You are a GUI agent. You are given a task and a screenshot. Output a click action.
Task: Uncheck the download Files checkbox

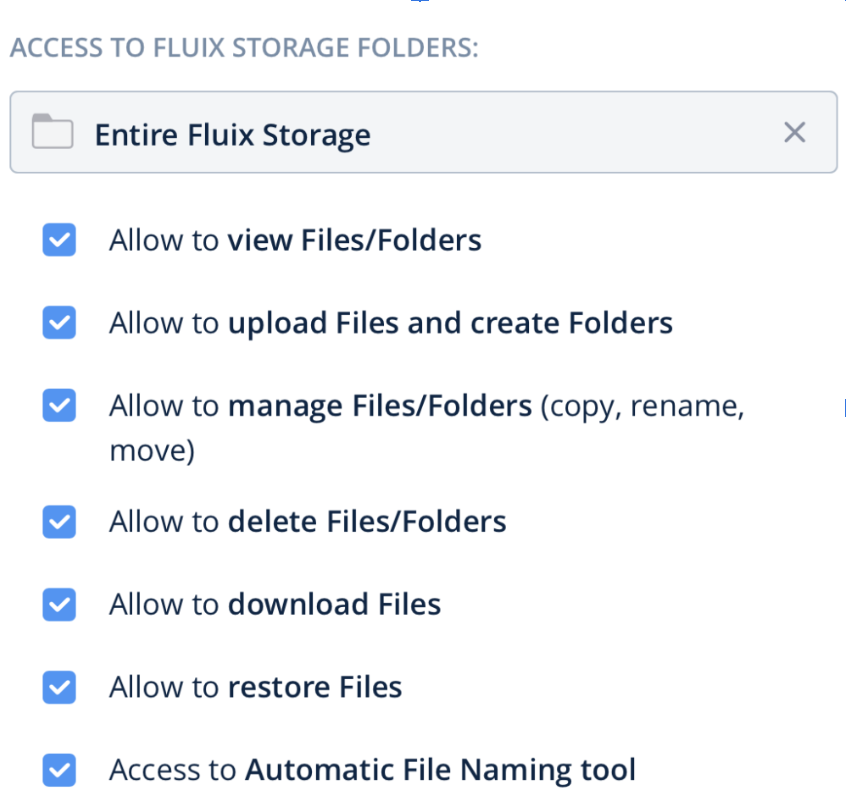pyautogui.click(x=59, y=604)
